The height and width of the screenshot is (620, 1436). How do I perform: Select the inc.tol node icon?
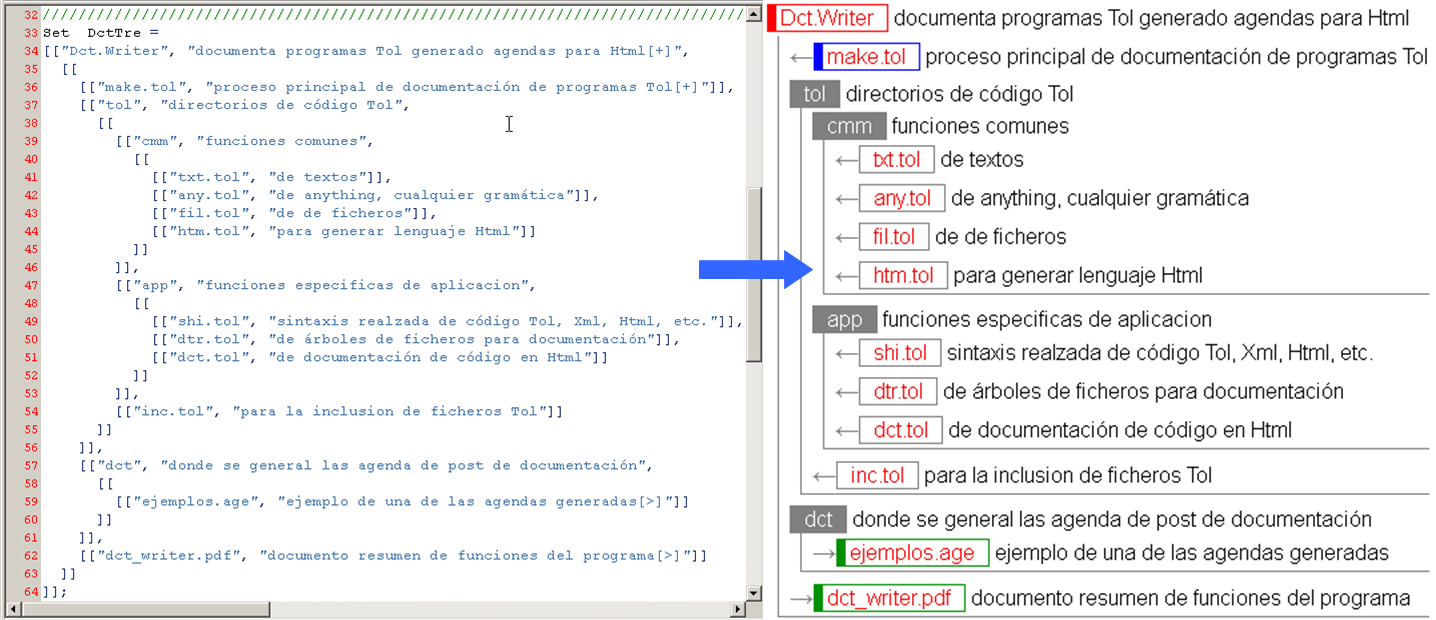tap(878, 475)
